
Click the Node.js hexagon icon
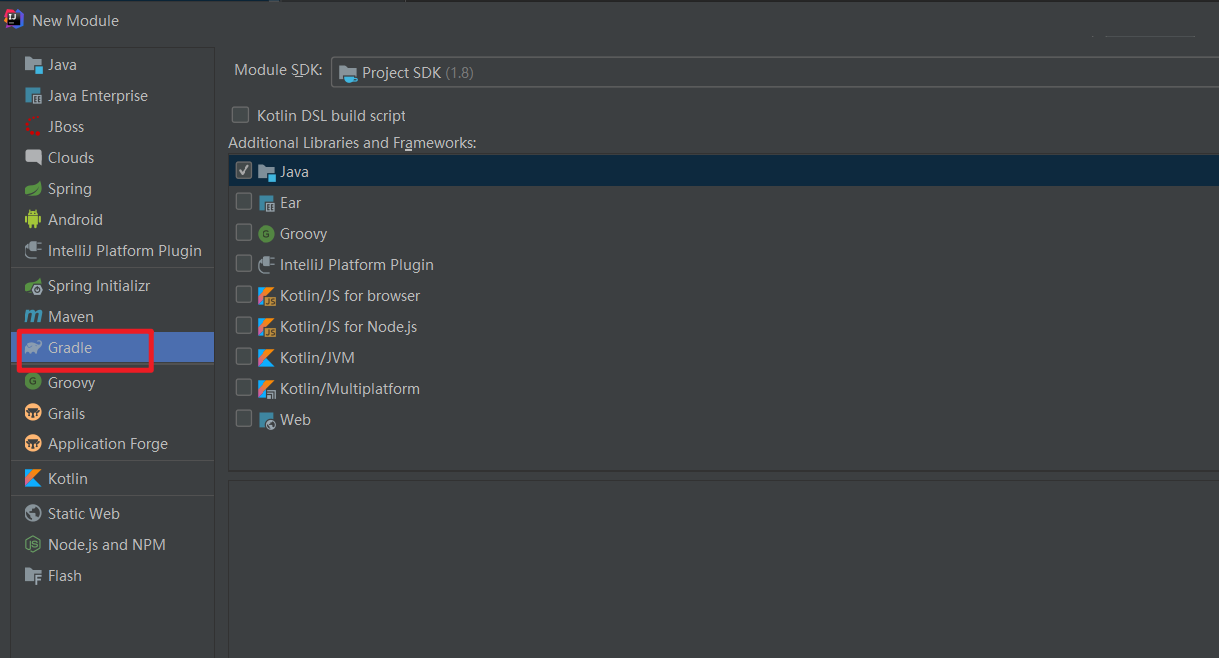tap(33, 545)
